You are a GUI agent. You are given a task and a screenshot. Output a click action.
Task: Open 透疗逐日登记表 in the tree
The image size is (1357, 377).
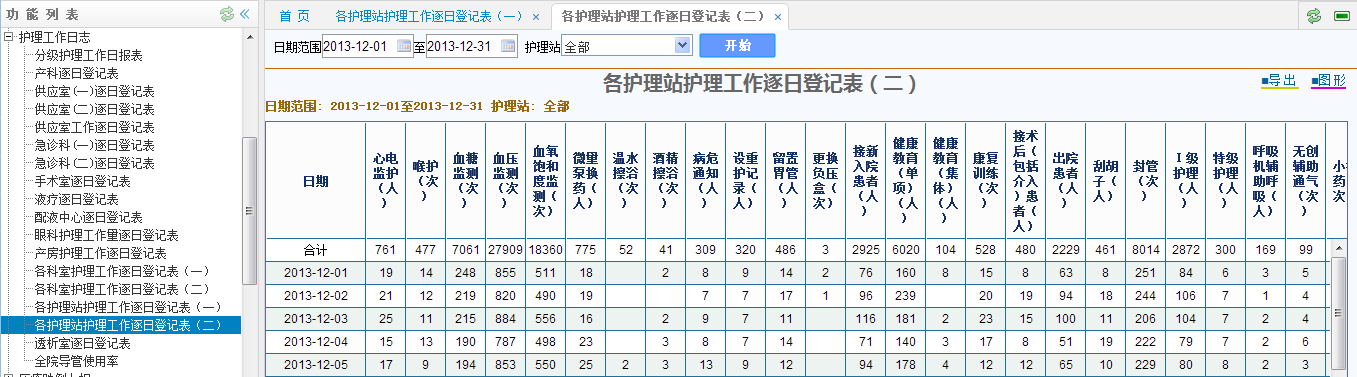[76, 199]
